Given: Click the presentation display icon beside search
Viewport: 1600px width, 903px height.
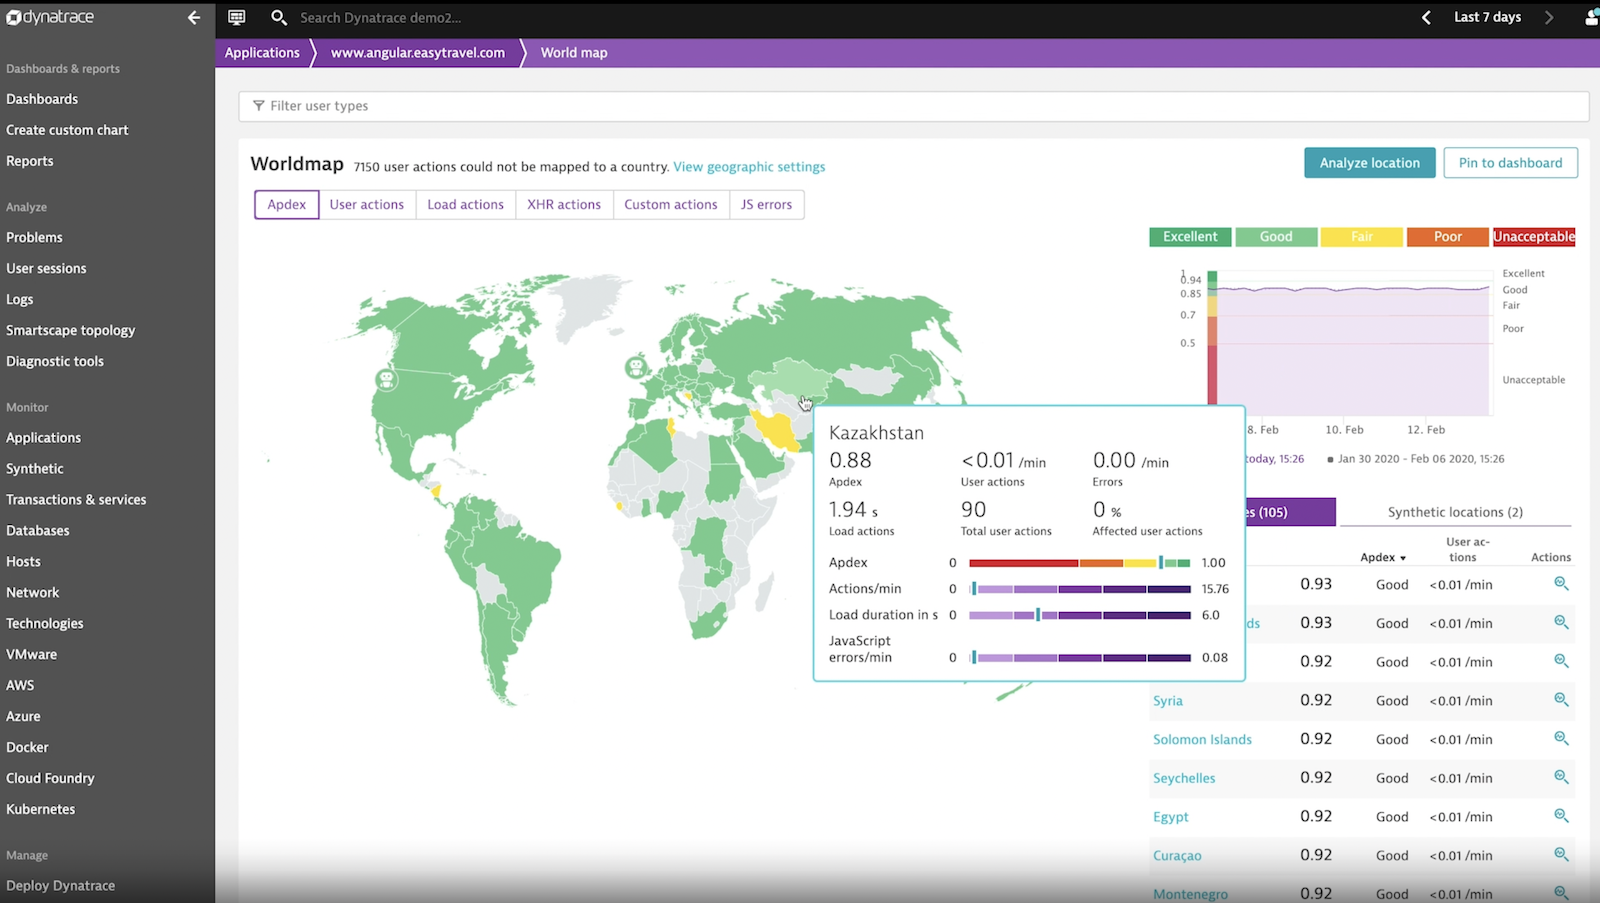Looking at the screenshot, I should 236,17.
